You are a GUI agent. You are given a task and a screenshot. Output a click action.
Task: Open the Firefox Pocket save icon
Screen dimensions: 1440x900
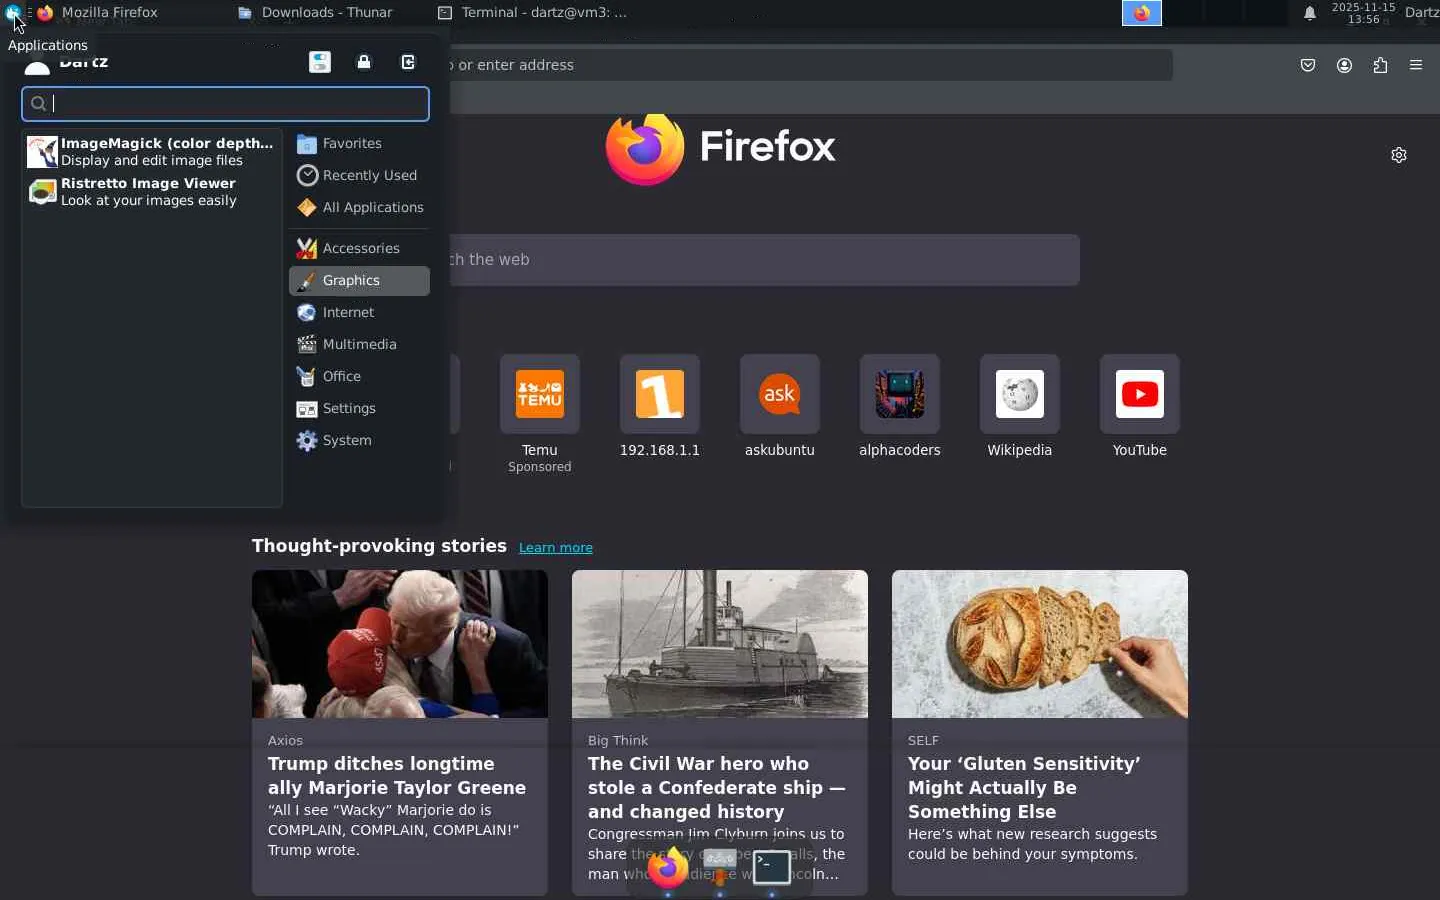coord(1308,65)
